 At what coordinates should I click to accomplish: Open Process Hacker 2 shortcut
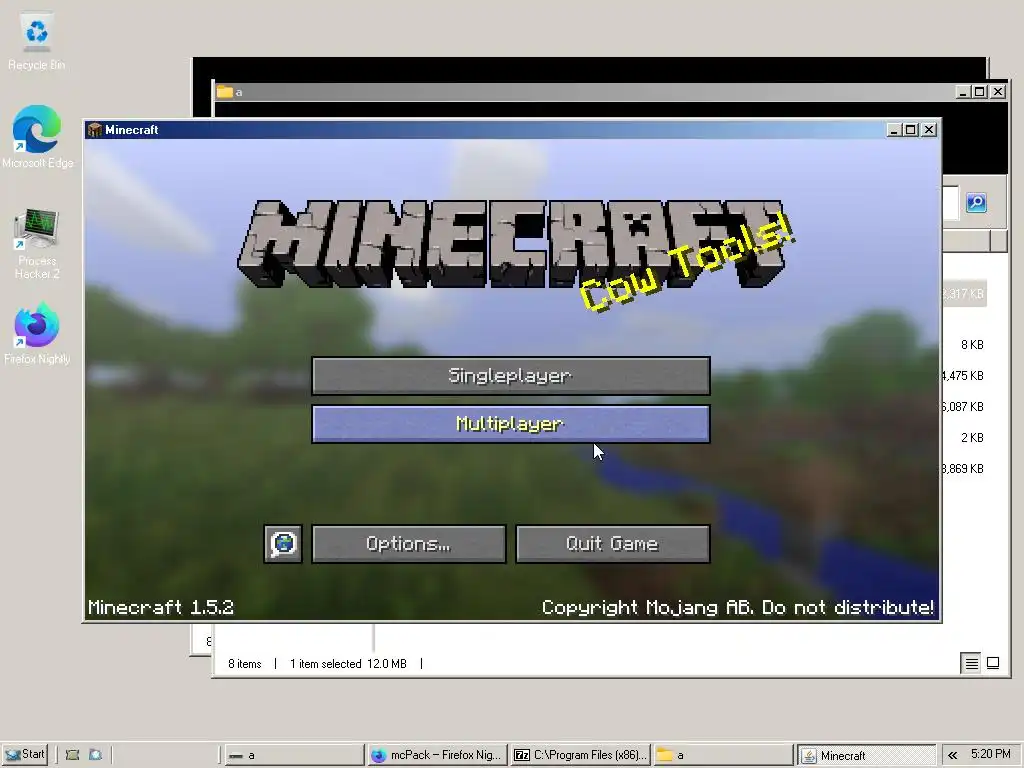(x=37, y=244)
